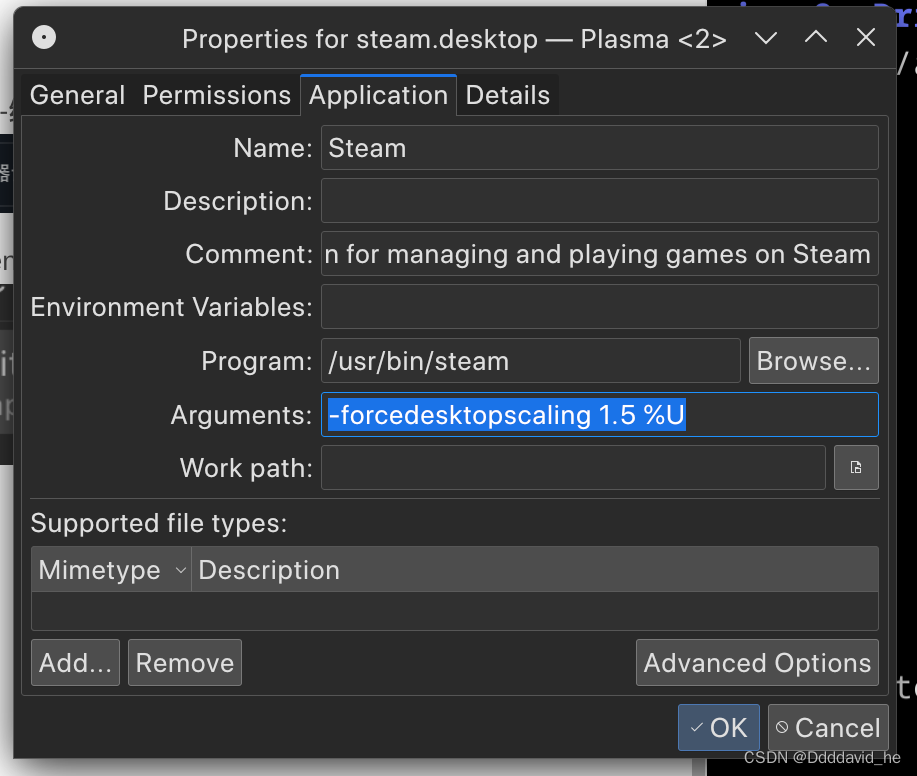Image resolution: width=917 pixels, height=776 pixels.
Task: Click the Name field containing Steam
Action: pos(599,148)
